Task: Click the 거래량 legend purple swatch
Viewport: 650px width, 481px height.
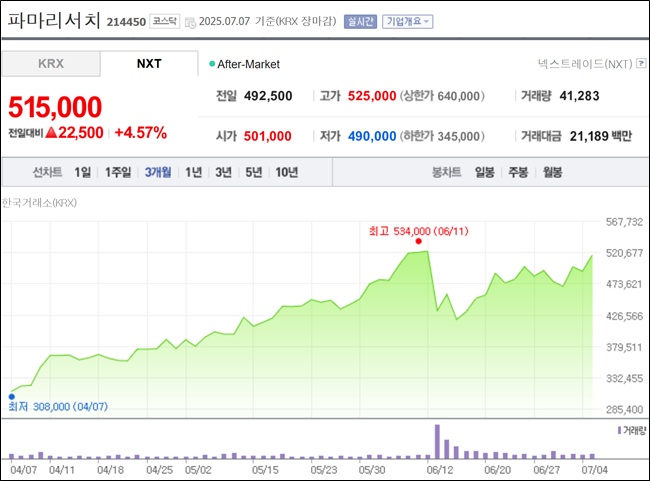Action: (x=619, y=430)
